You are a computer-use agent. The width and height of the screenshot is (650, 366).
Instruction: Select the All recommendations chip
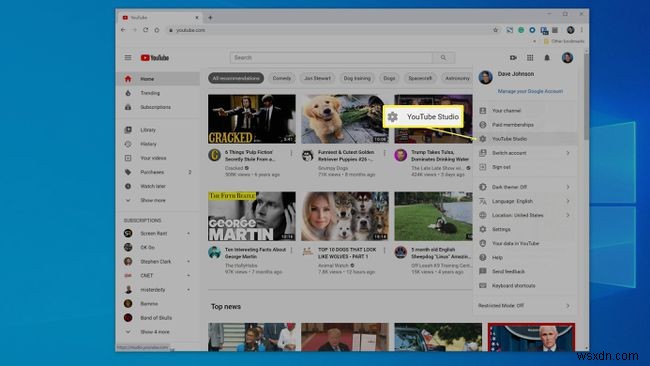coord(236,78)
